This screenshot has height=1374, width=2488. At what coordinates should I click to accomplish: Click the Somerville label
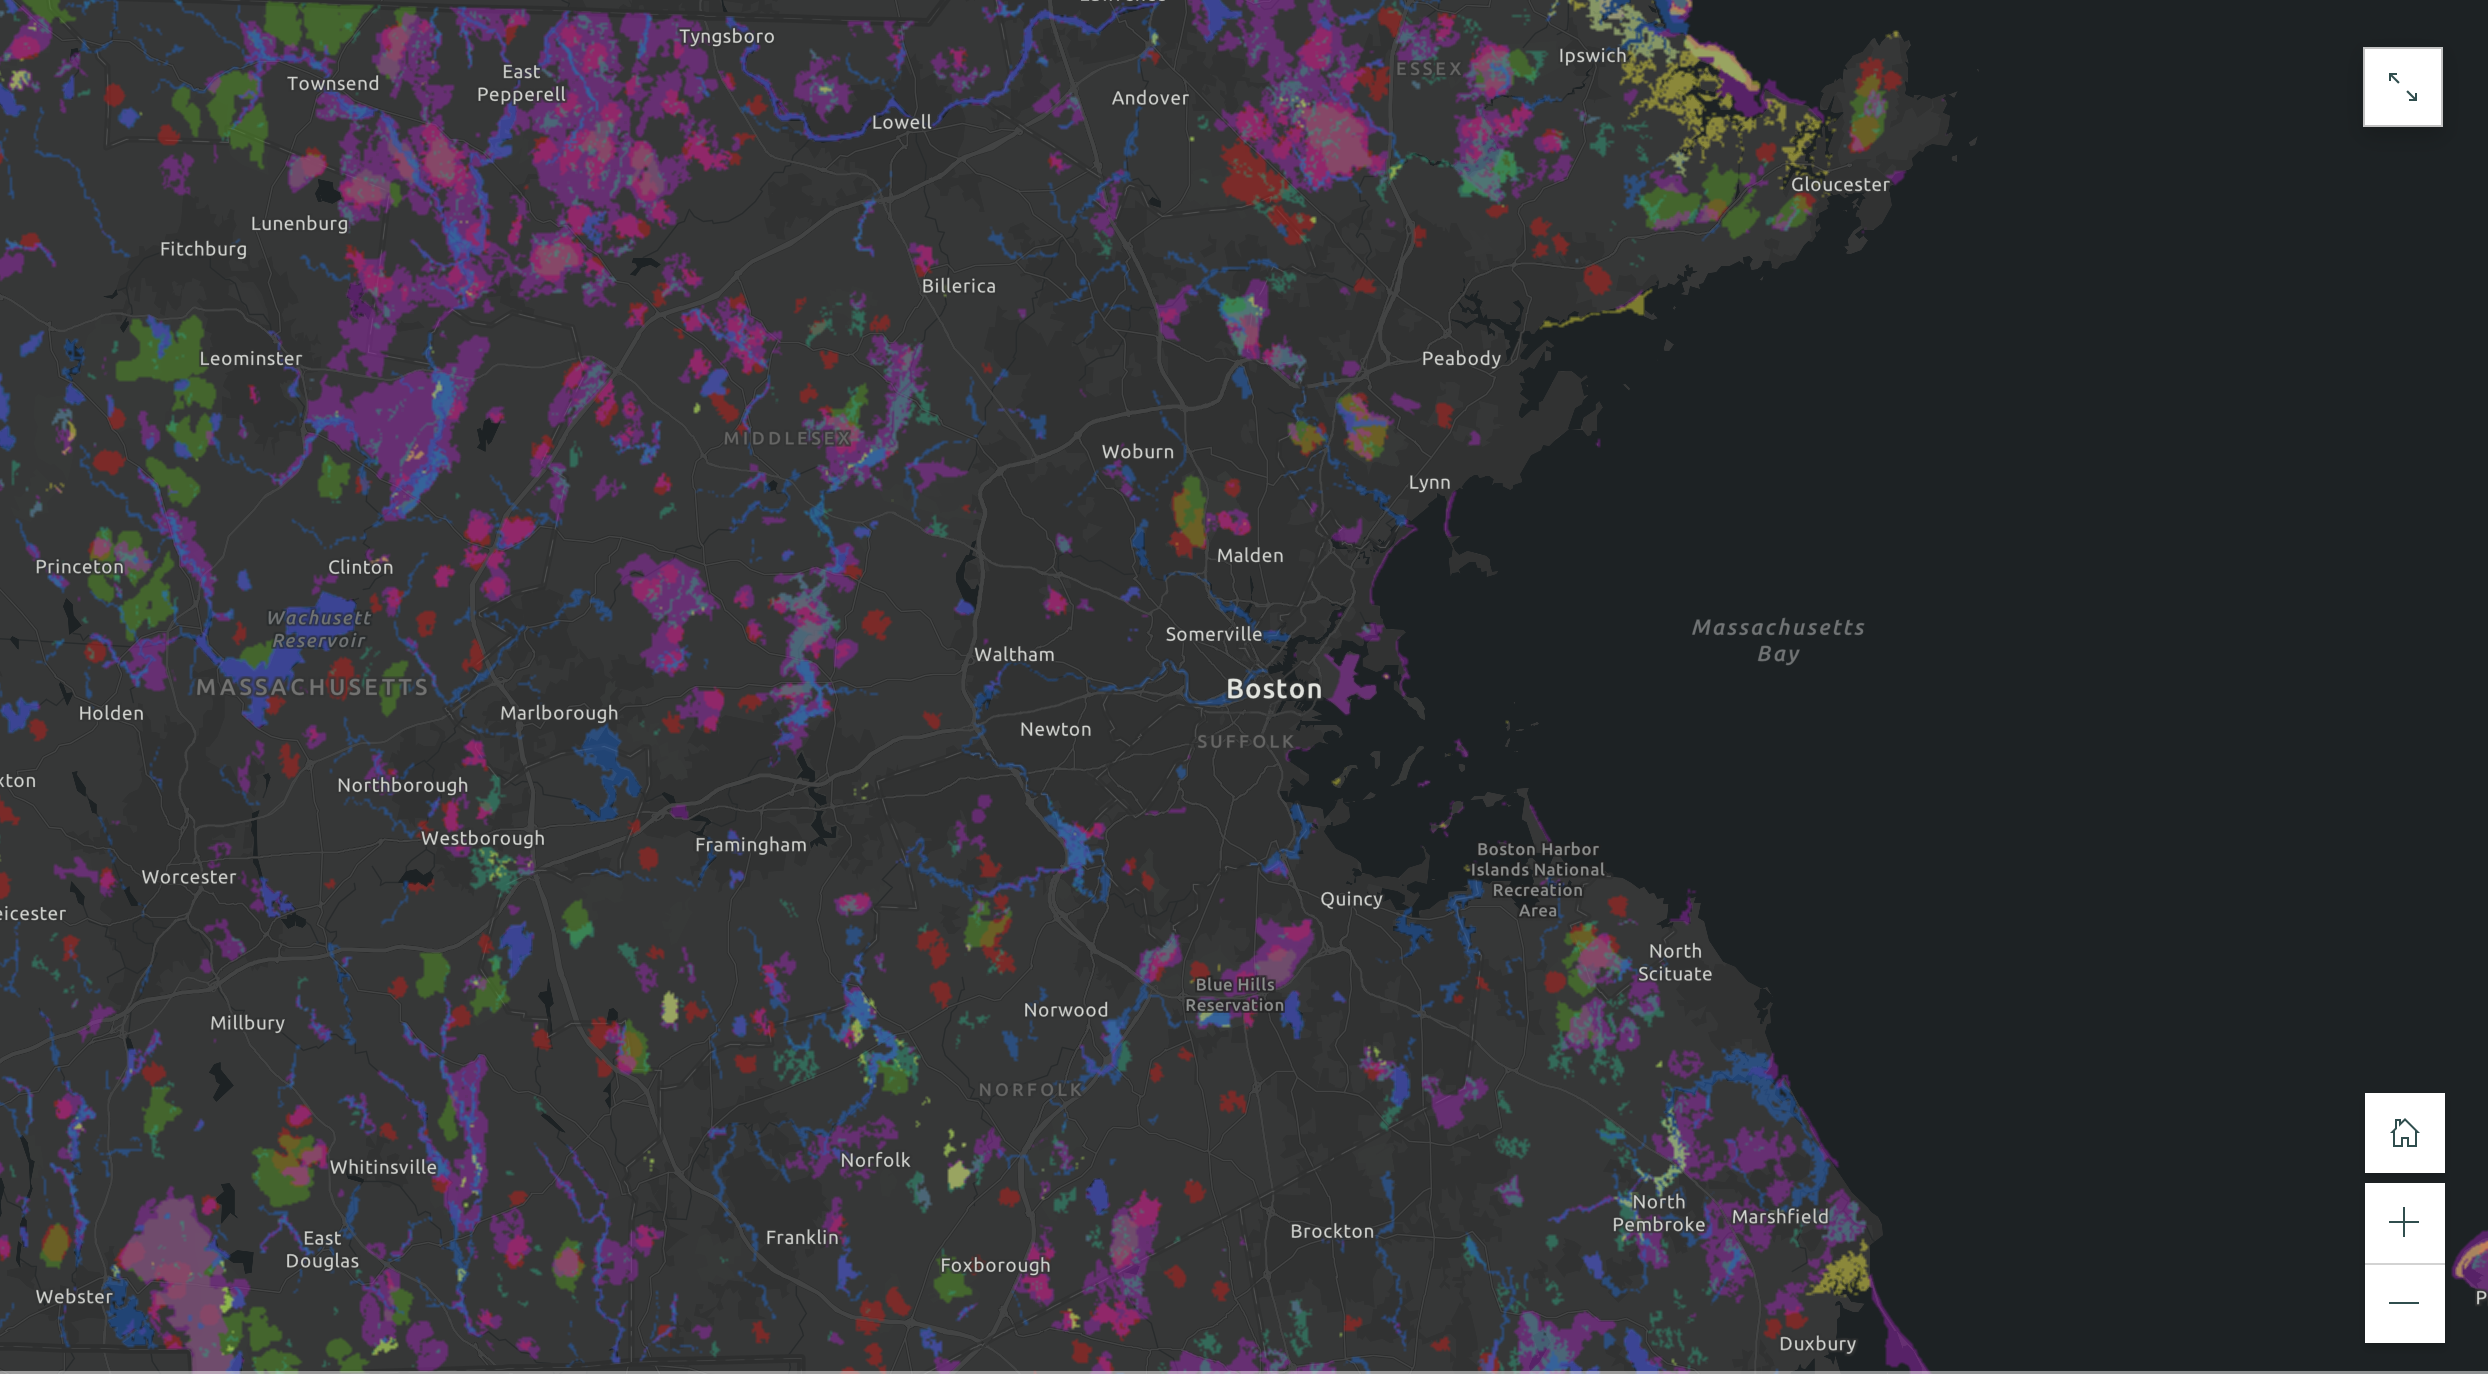[1213, 634]
